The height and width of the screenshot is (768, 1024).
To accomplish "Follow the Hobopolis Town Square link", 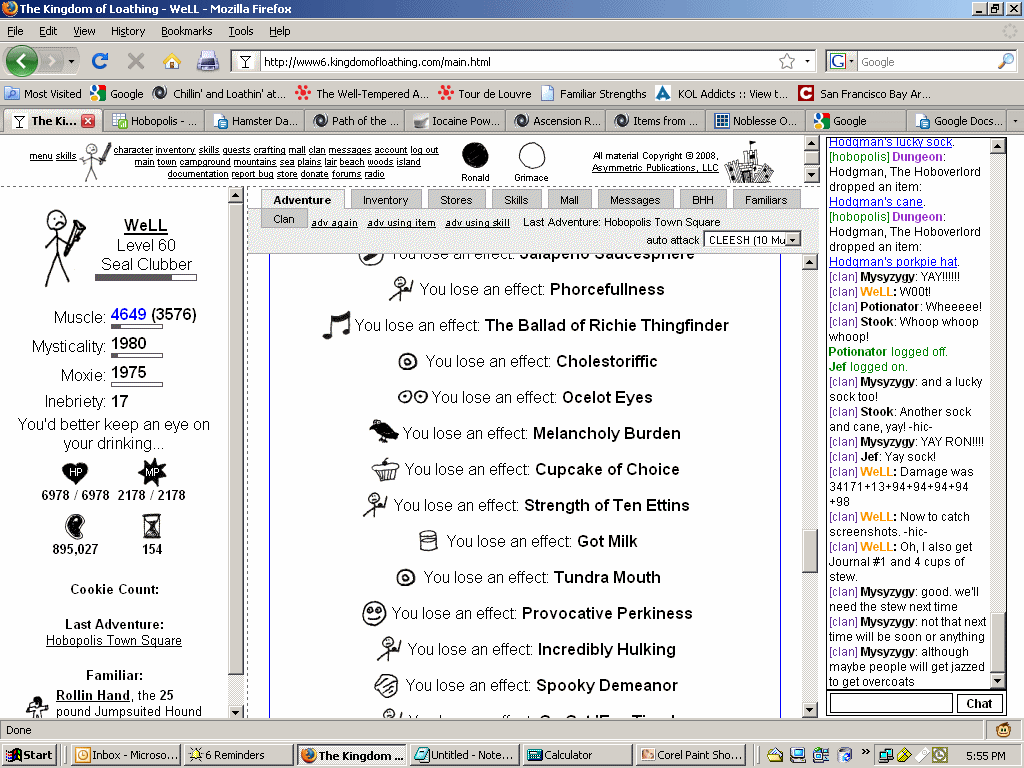I will click(x=114, y=640).
